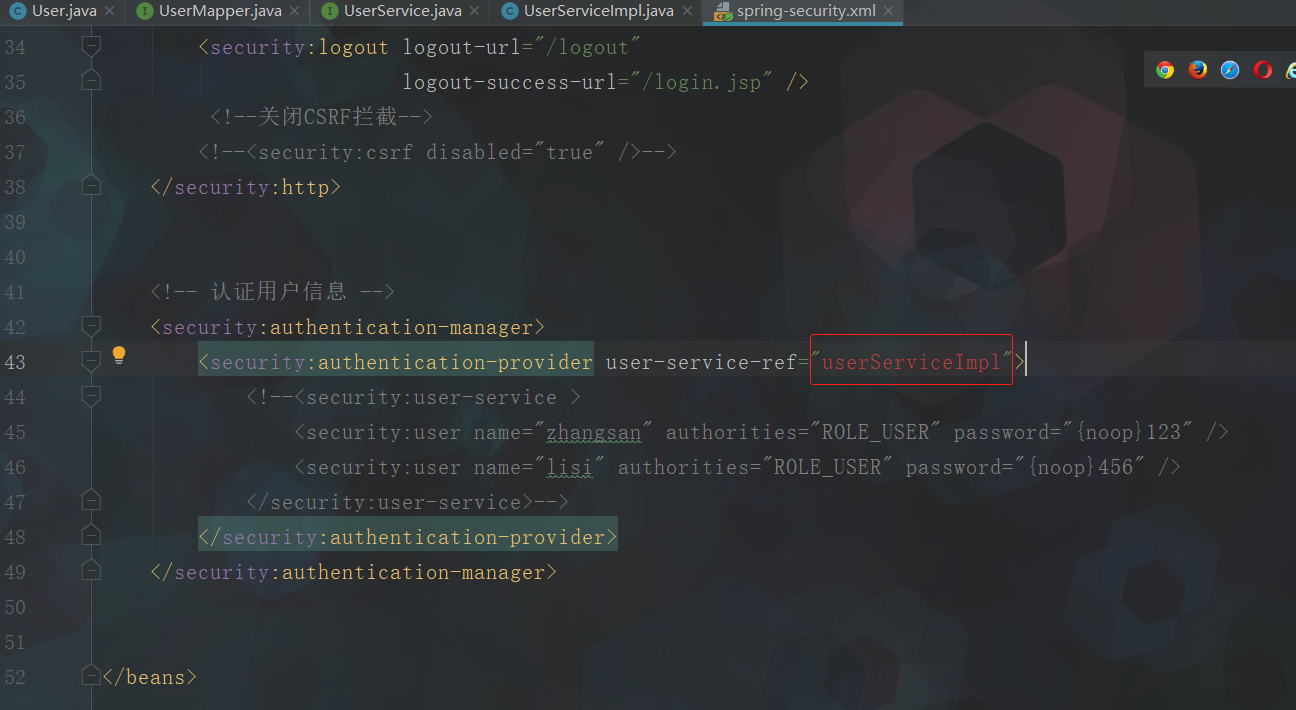Toggle the fold marker on line 48
Image resolution: width=1296 pixels, height=710 pixels.
point(91,536)
